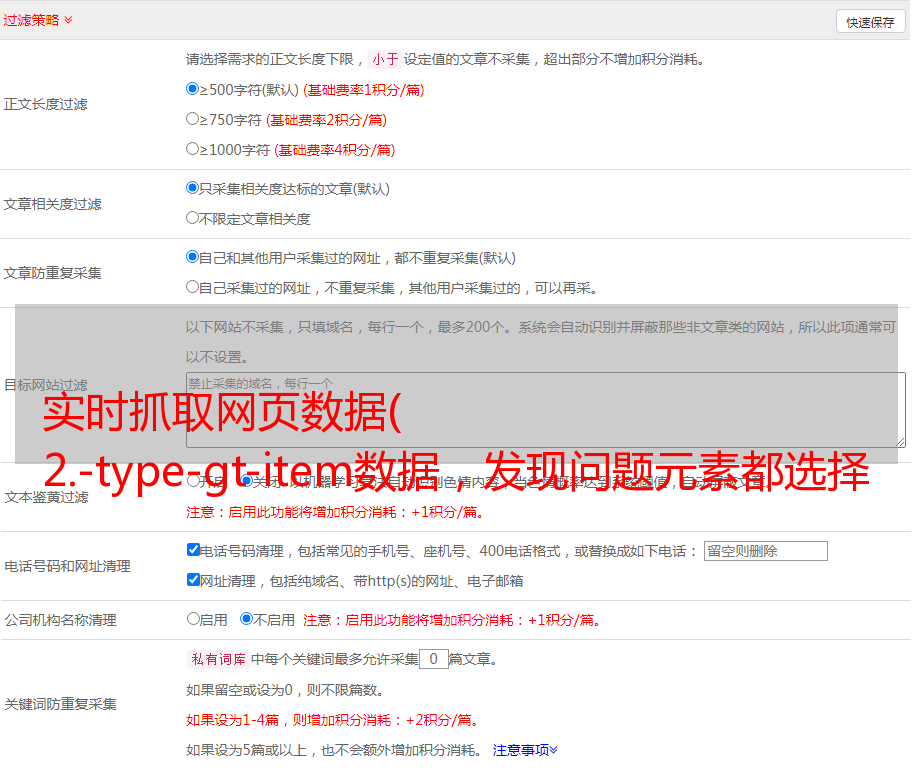Screen dimensions: 912x768
Task: Select 自己采集过的网址 不重复采集 option
Action: pos(192,287)
